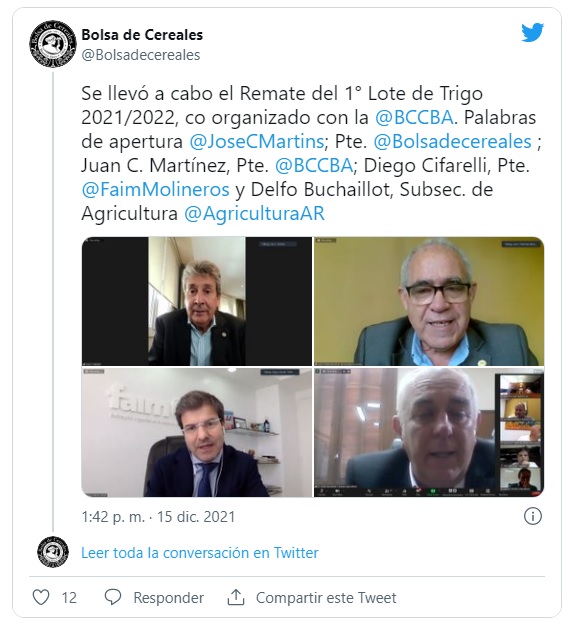The image size is (571, 627).
Task: Click the small avatar beside conversation link
Action: pos(53,552)
